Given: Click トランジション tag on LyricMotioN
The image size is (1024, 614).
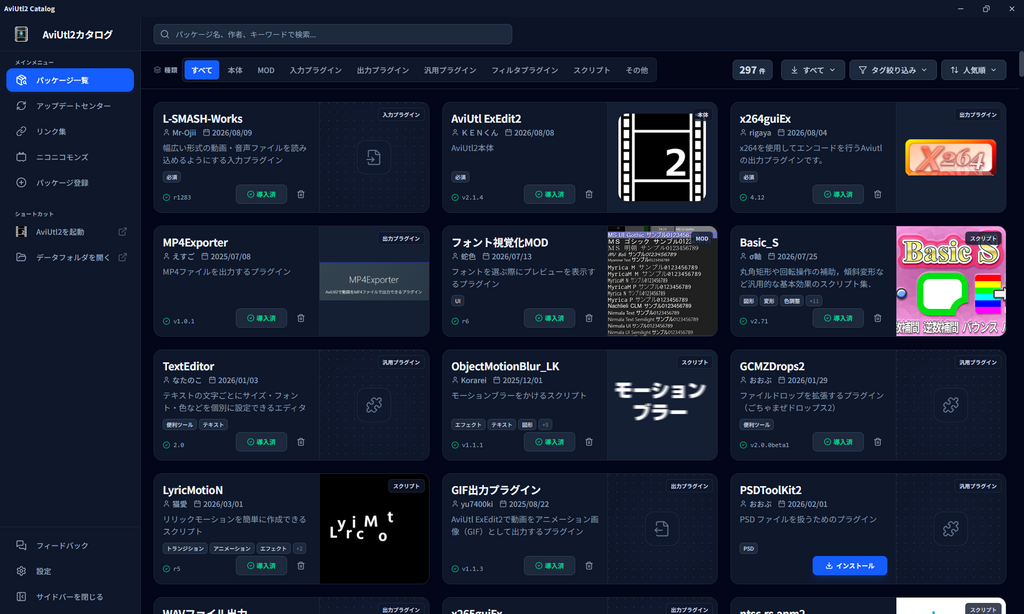Looking at the screenshot, I should click(x=185, y=549).
